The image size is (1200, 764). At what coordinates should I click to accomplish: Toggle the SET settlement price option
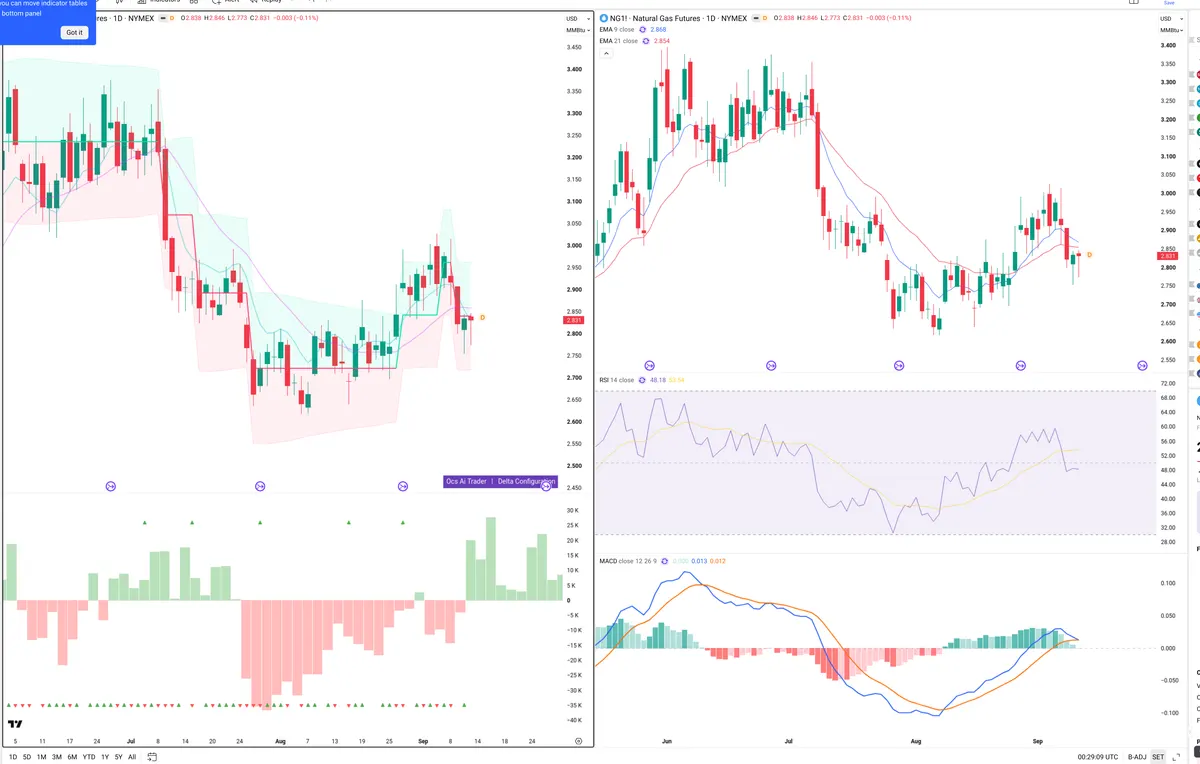[x=1158, y=757]
